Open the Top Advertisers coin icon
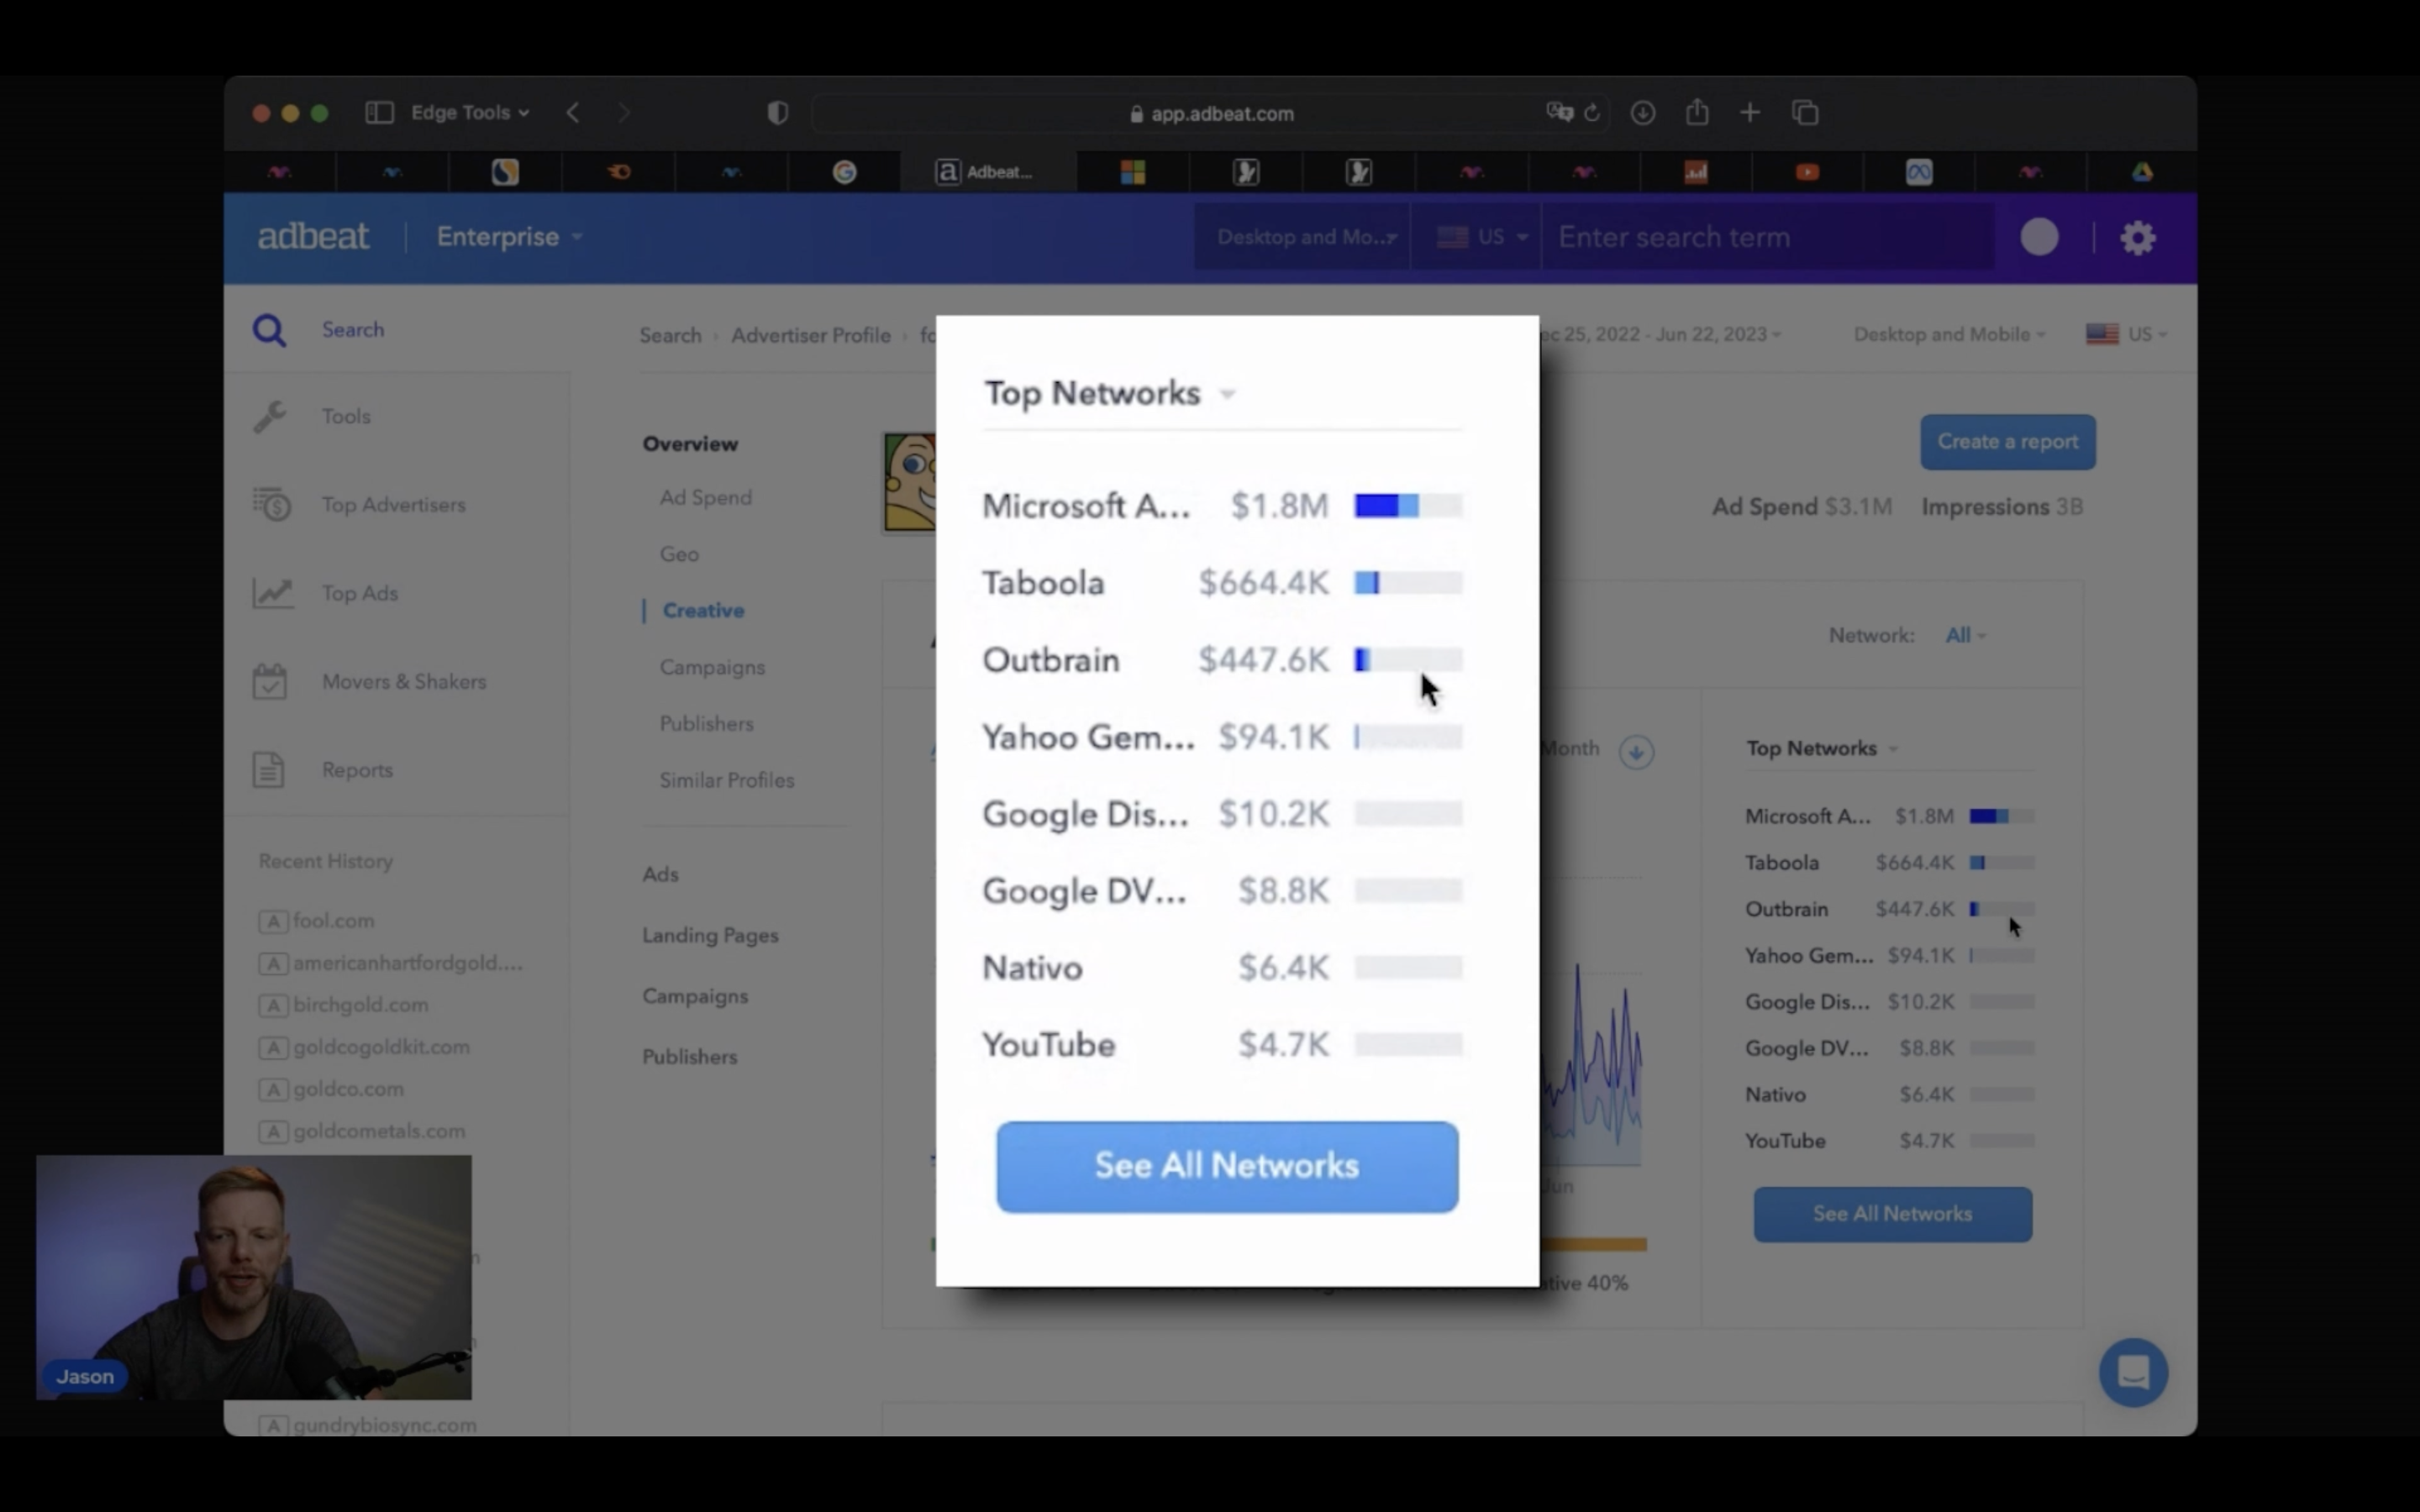This screenshot has height=1512, width=2420. (x=271, y=505)
